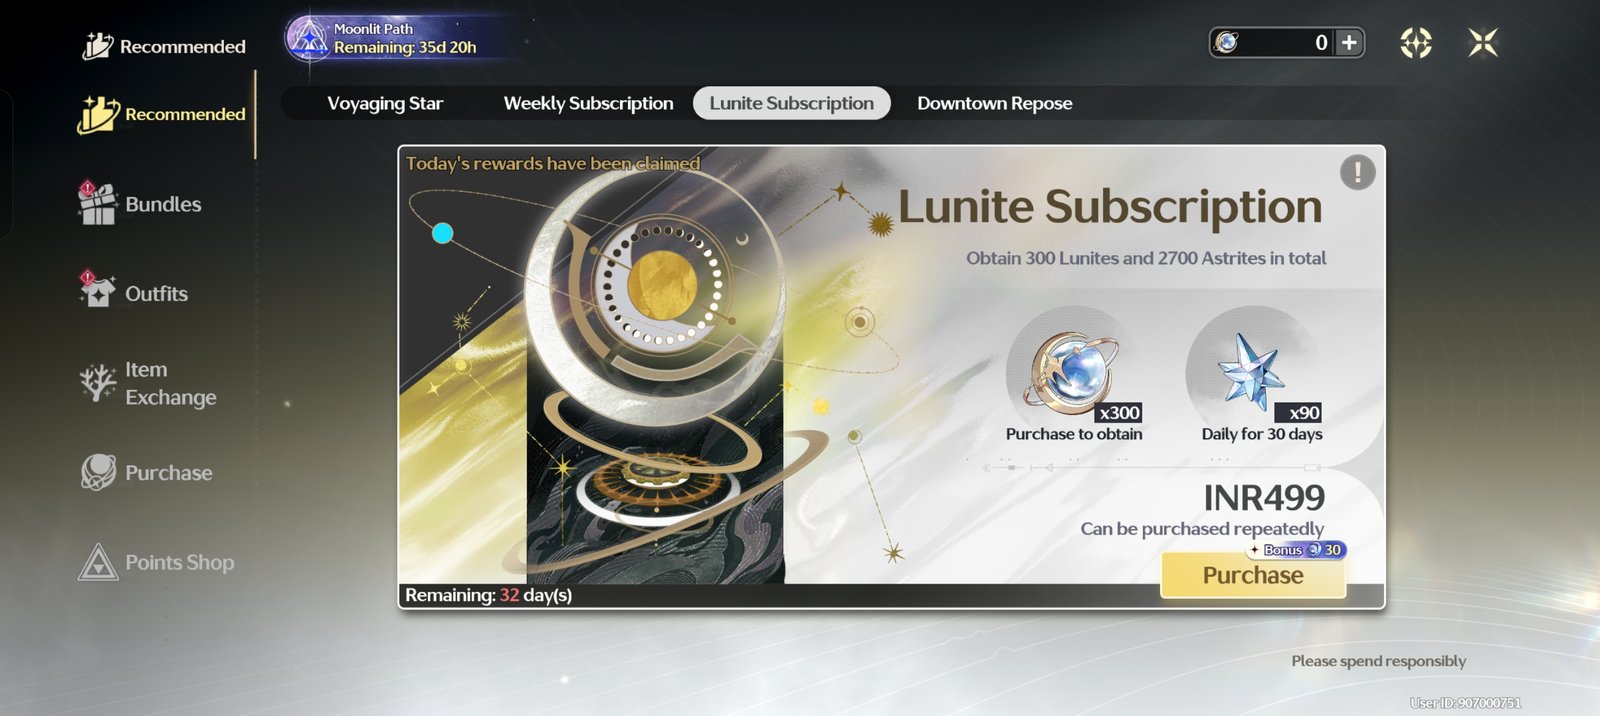Click the 'Purchase to obtain' label

click(1074, 434)
